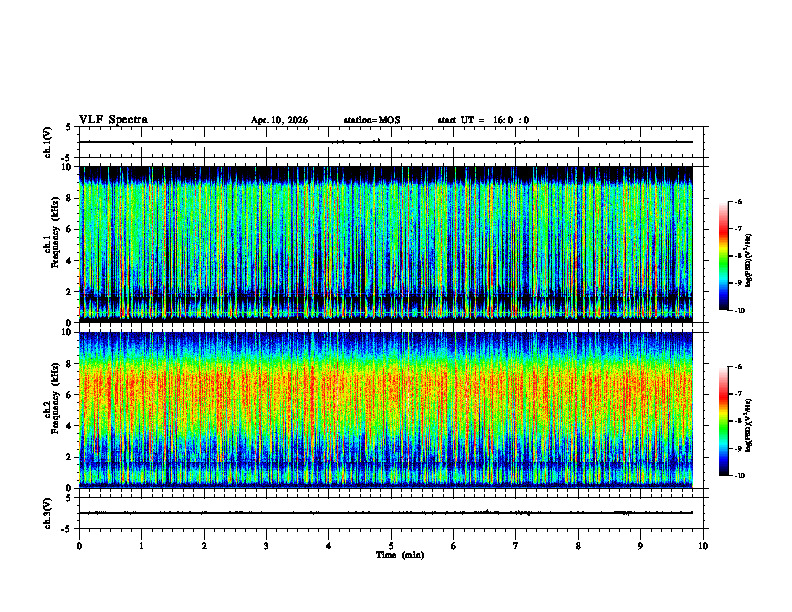Click the upper color scale bar beside ch.1
This screenshot has width=792, height=612.
723,256
